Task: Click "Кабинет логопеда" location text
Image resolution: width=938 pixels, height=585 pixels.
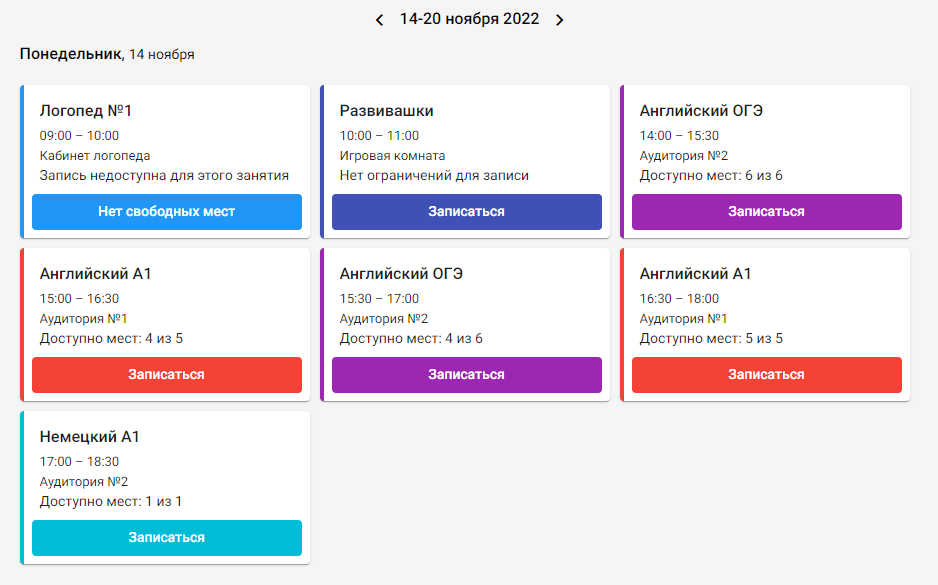Action: coord(95,156)
